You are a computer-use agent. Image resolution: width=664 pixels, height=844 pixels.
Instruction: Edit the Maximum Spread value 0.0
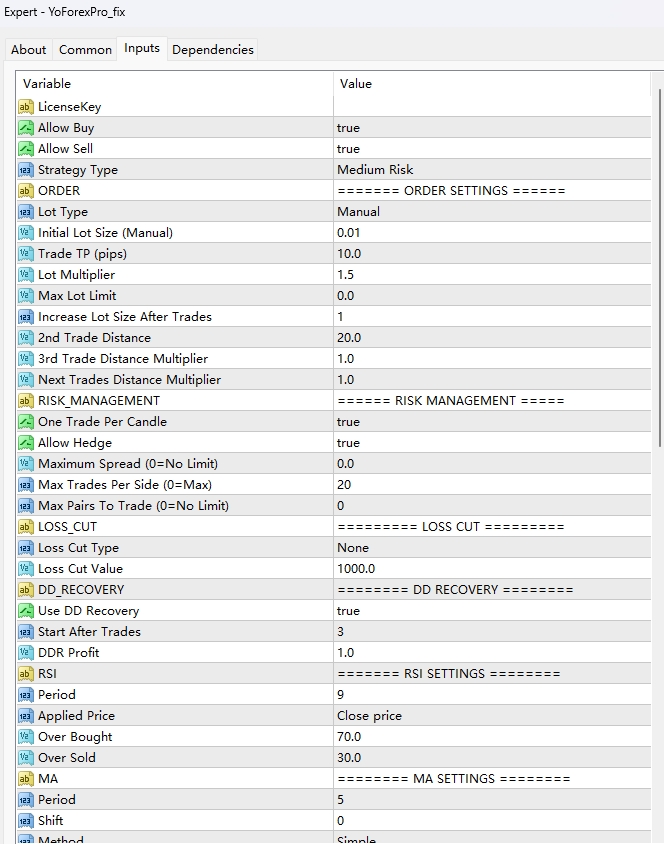click(x=492, y=463)
